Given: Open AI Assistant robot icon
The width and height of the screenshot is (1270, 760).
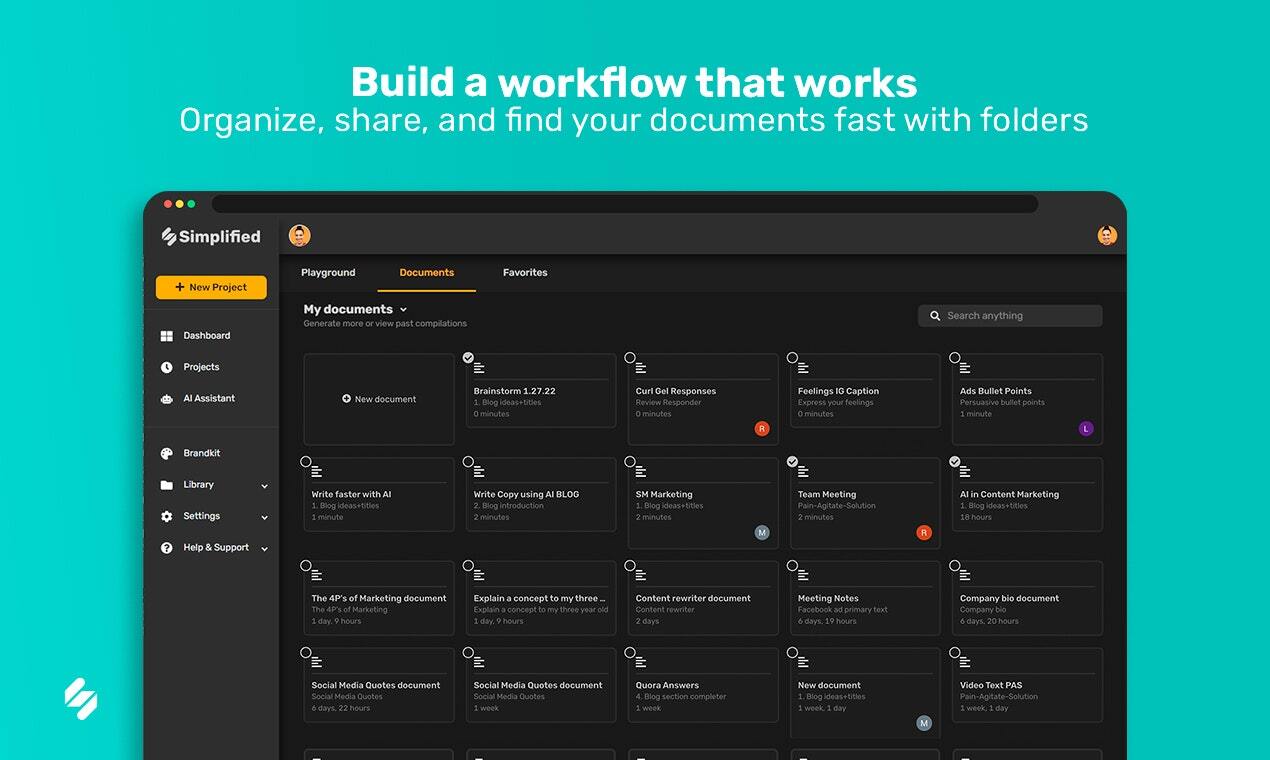Looking at the screenshot, I should click(167, 398).
